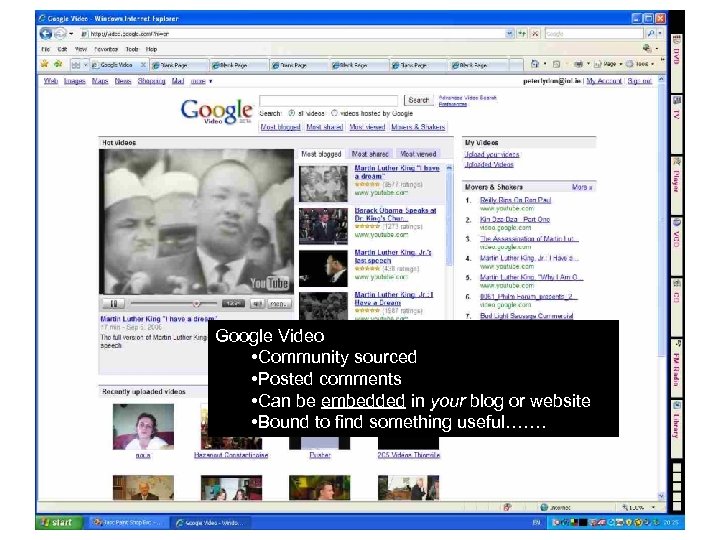This screenshot has height=540, width=720.
Task: Open the Help menu
Action: coord(152,49)
